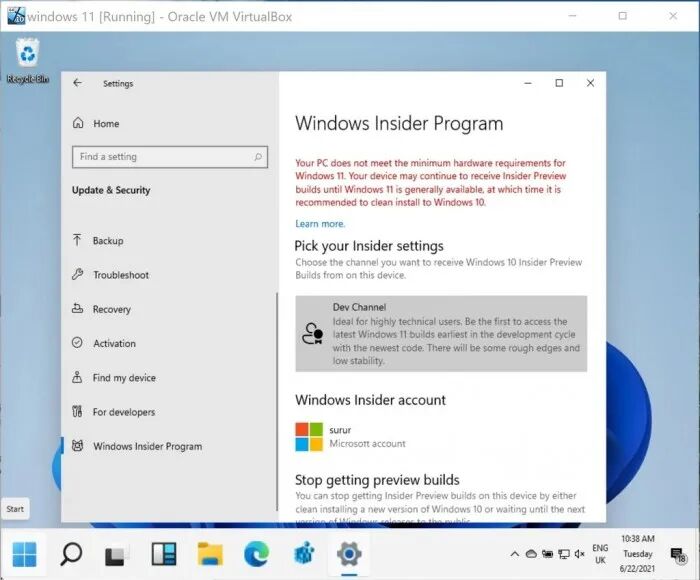Open taskbar Search magnifier

click(x=71, y=554)
